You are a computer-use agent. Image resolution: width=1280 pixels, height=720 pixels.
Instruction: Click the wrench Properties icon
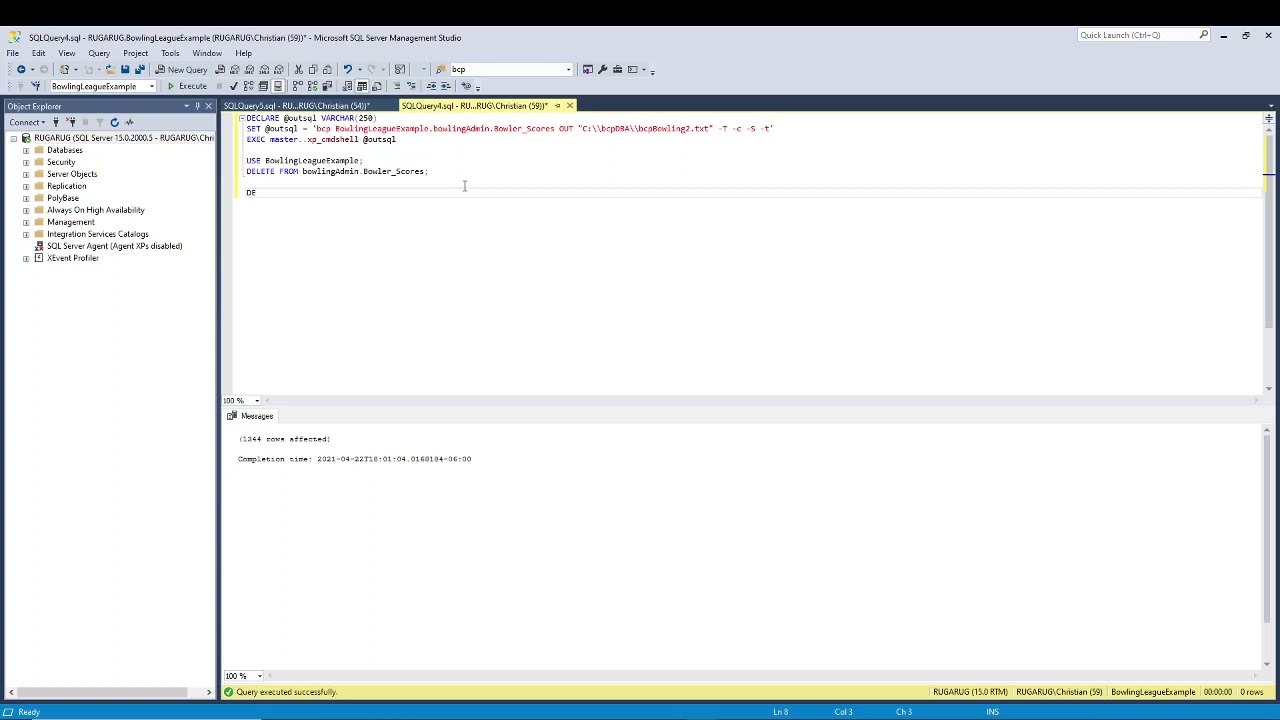(602, 69)
